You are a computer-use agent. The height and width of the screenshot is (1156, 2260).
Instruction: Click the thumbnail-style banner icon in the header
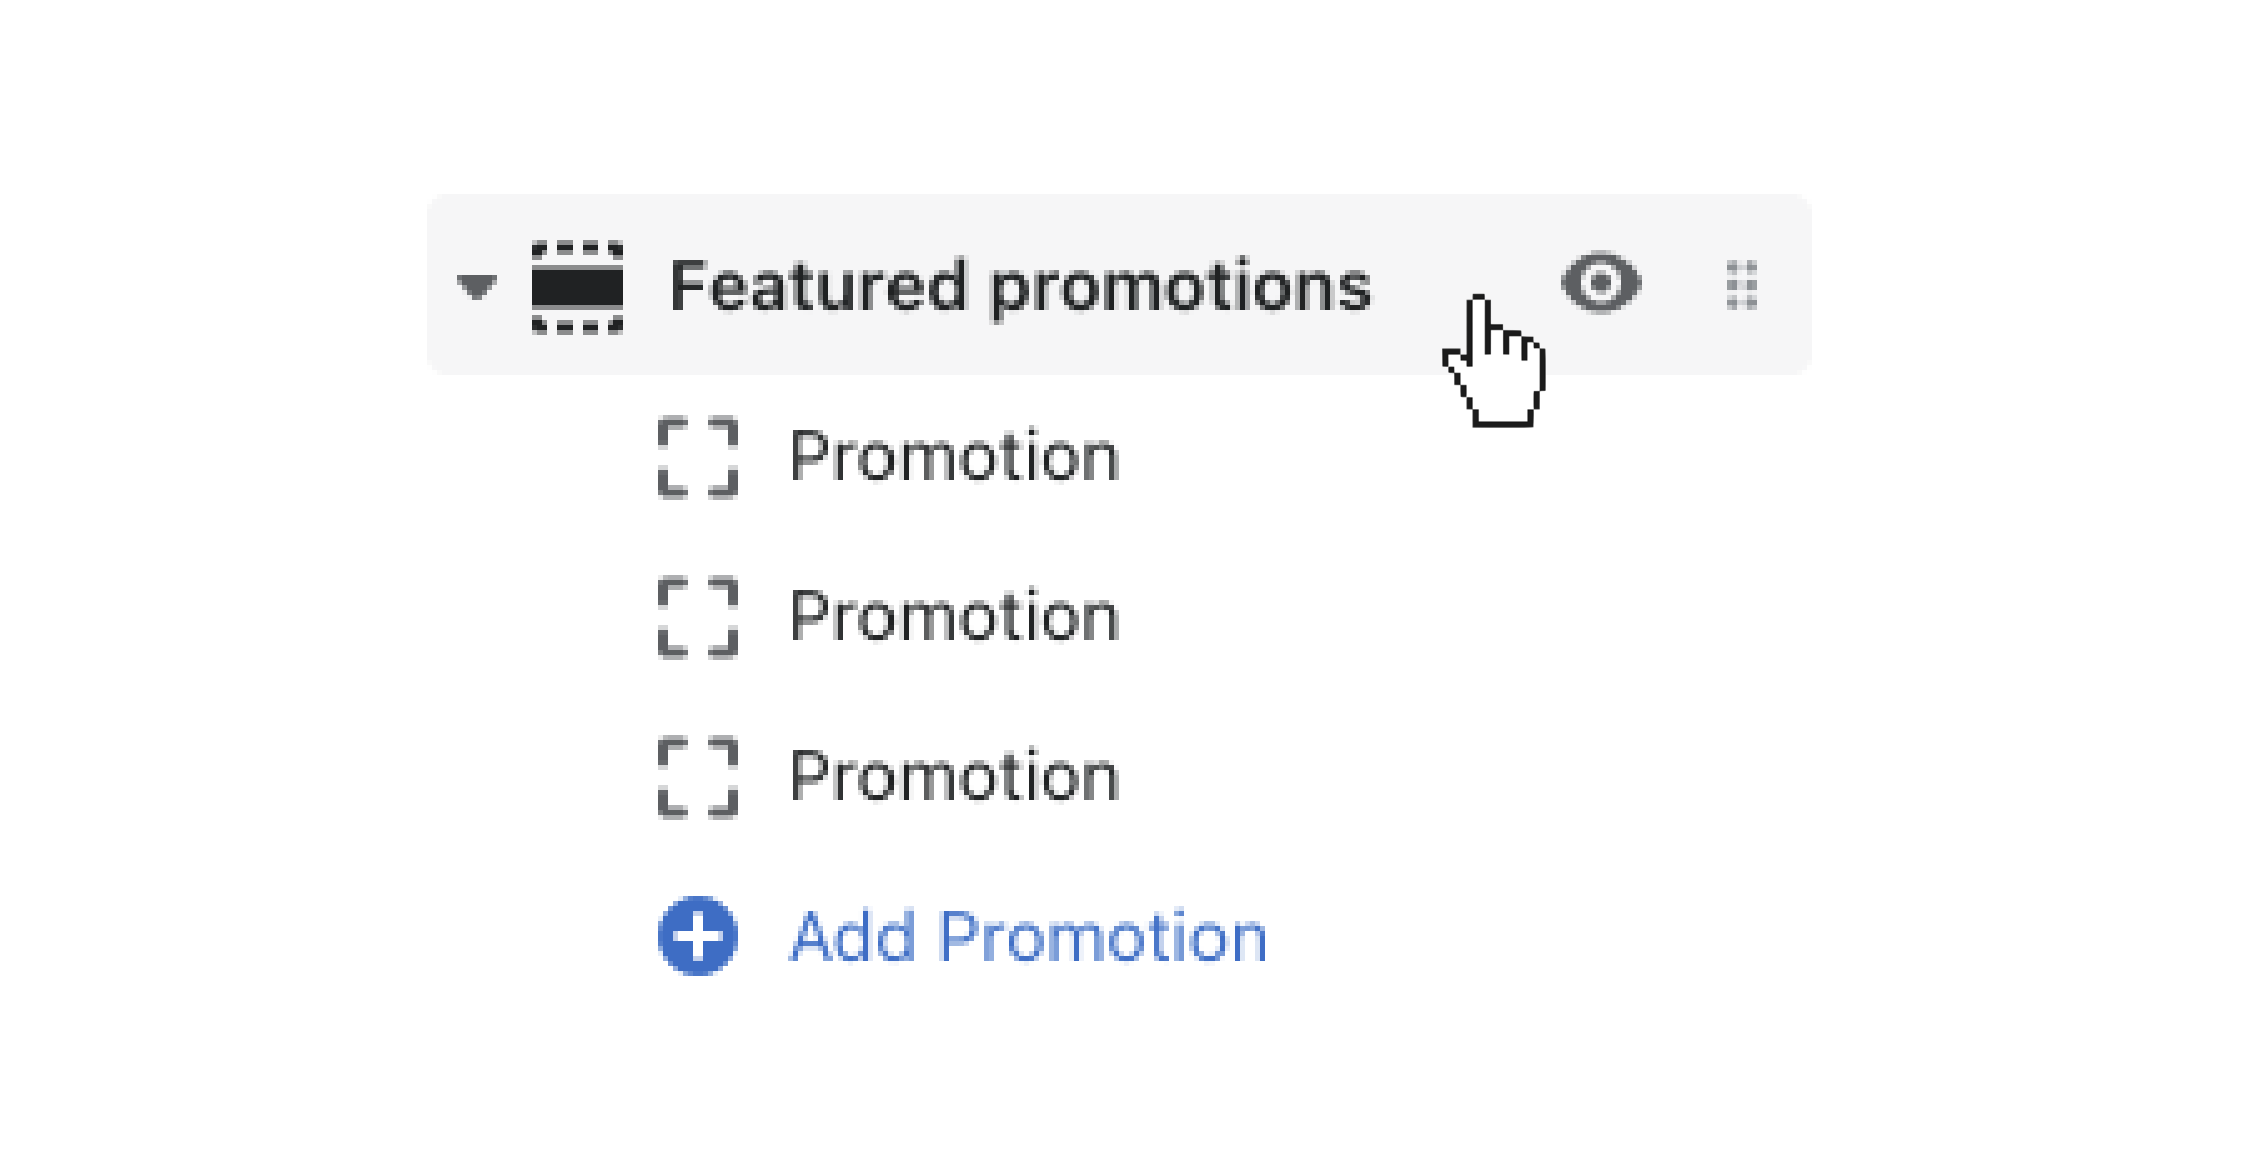(x=577, y=287)
